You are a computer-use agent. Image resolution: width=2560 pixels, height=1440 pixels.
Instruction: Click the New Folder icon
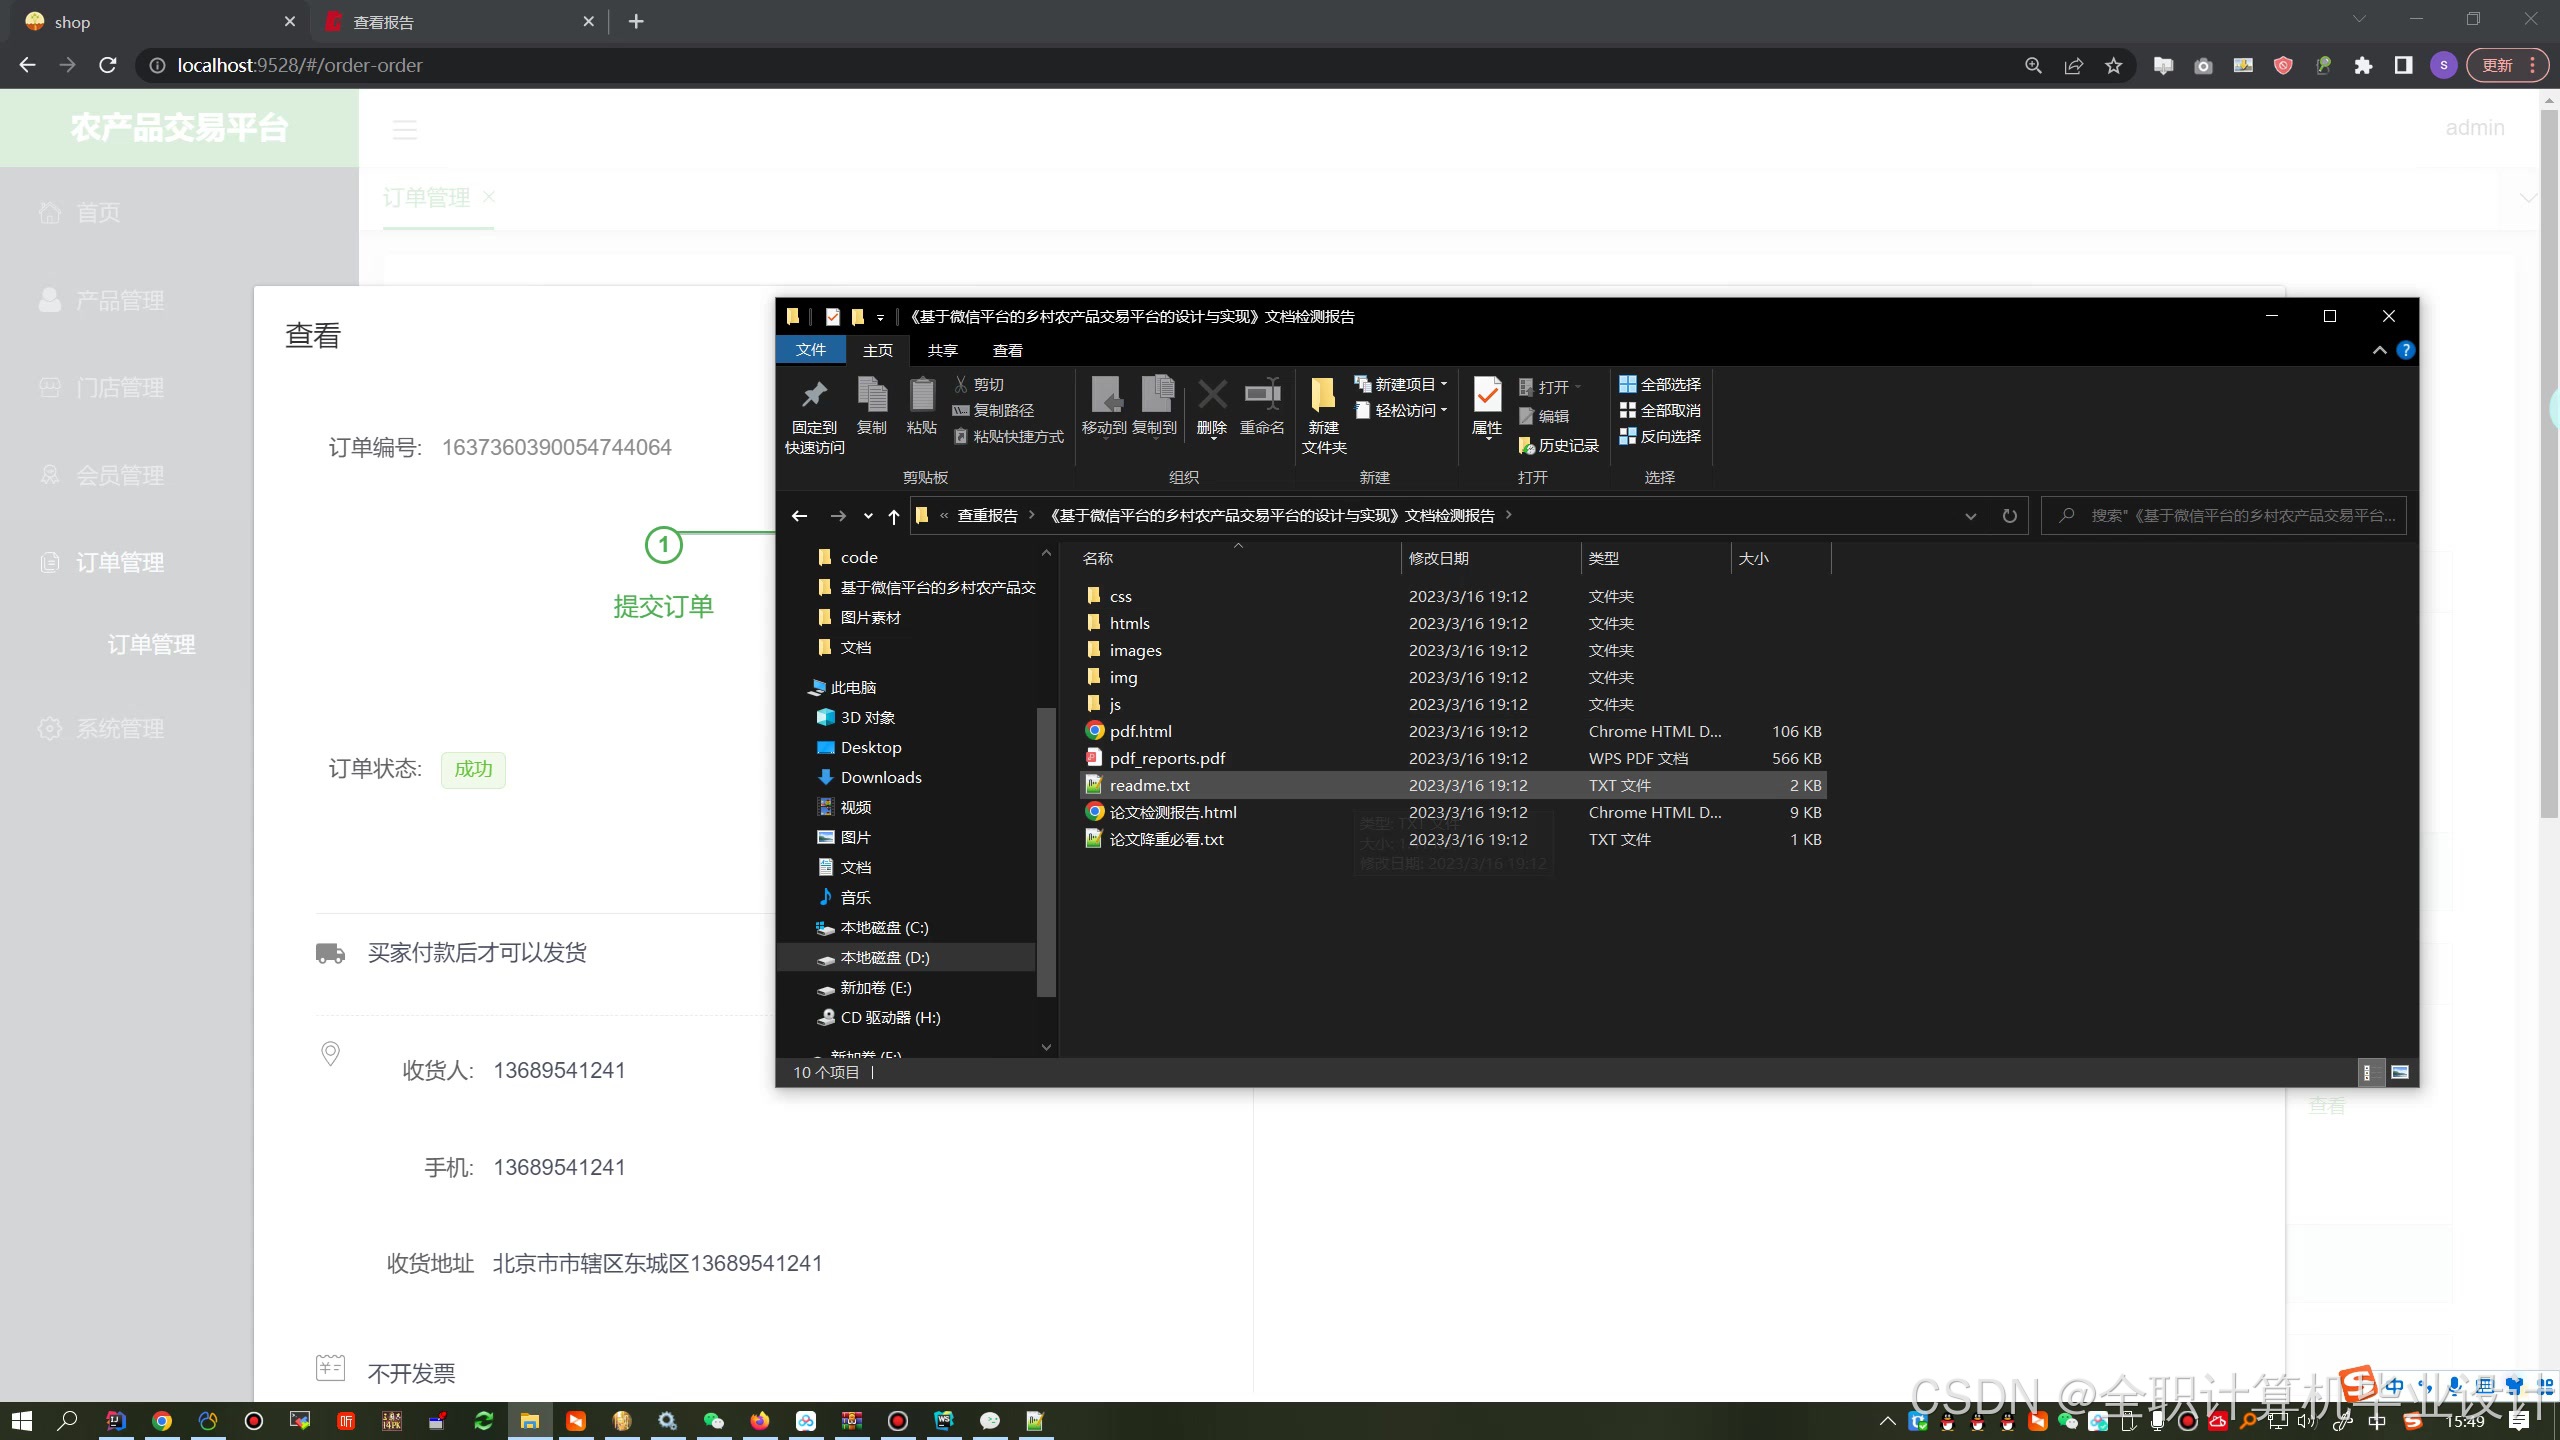click(1323, 396)
